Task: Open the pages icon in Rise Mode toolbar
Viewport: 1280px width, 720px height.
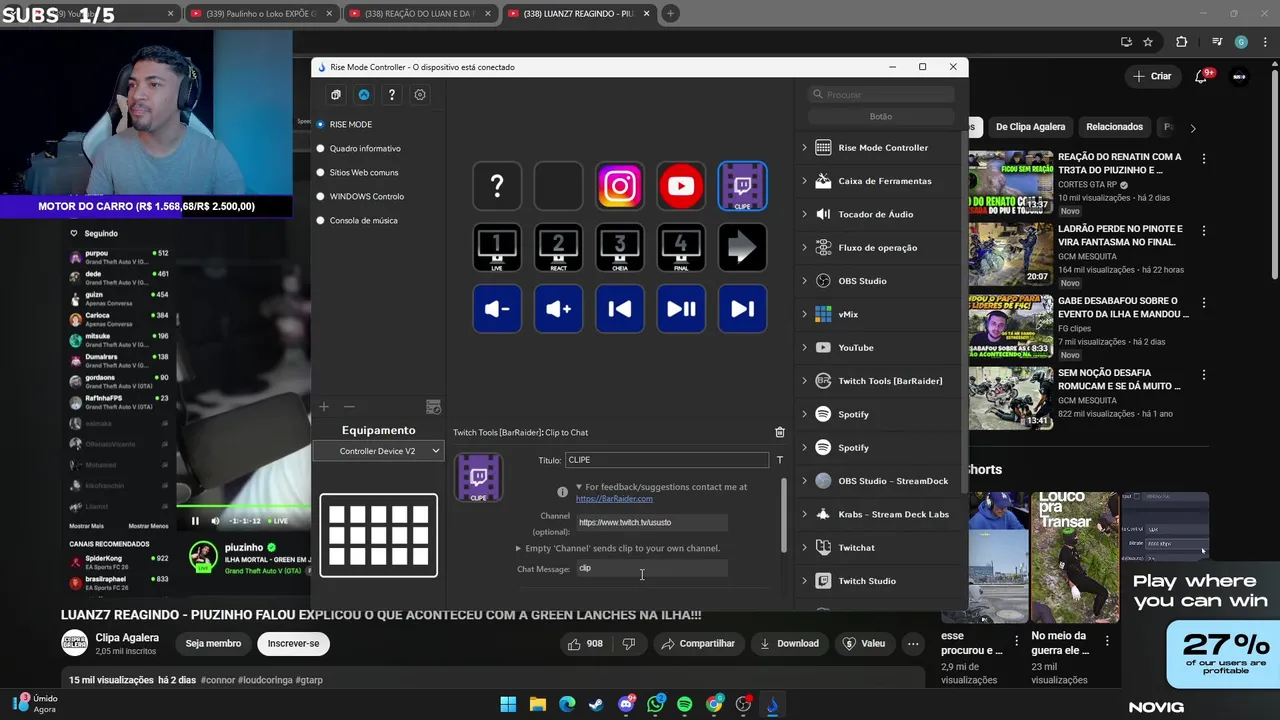Action: [x=336, y=95]
